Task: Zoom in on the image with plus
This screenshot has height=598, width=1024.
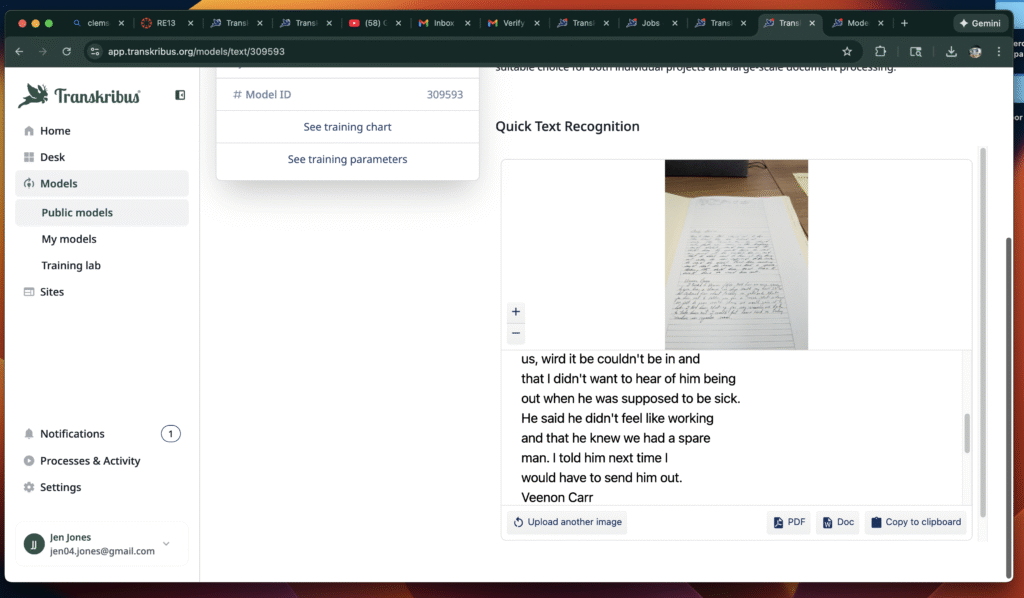Action: (x=516, y=312)
